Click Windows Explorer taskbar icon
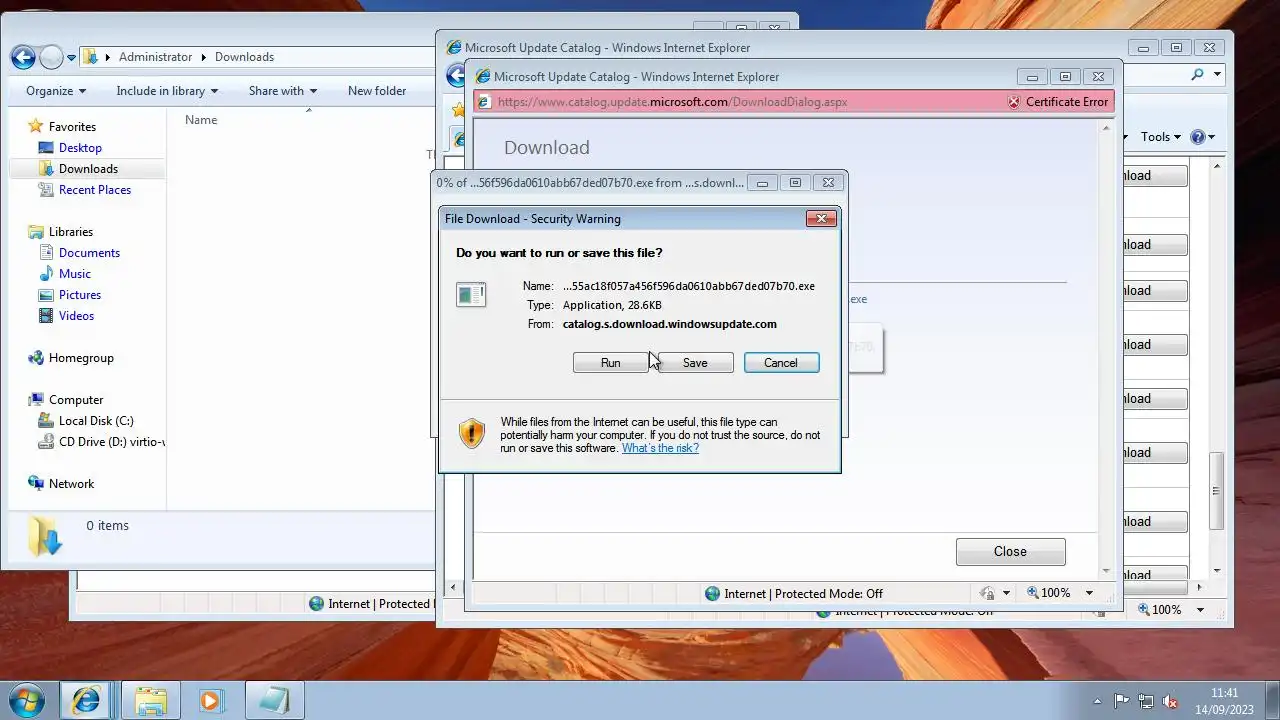 [151, 700]
